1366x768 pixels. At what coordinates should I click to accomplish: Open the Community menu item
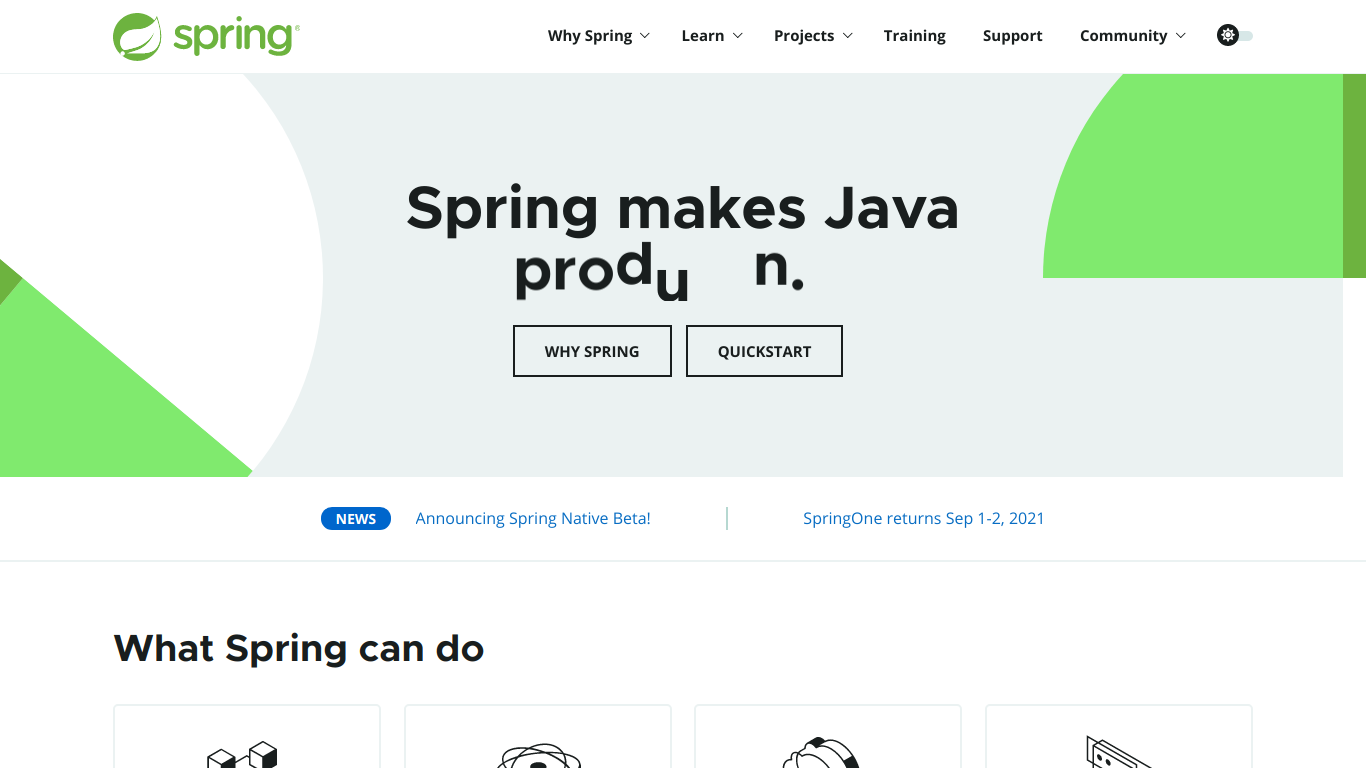(x=1124, y=36)
